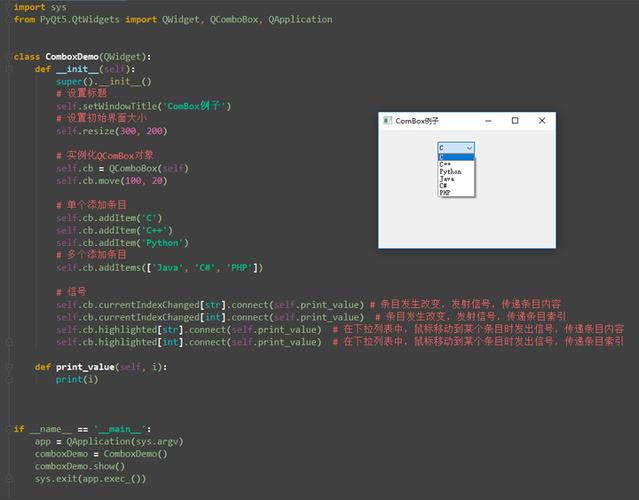Screen dimensions: 639x500
Task: Click QWidget in the PyQt5 import line
Action: 181,19
